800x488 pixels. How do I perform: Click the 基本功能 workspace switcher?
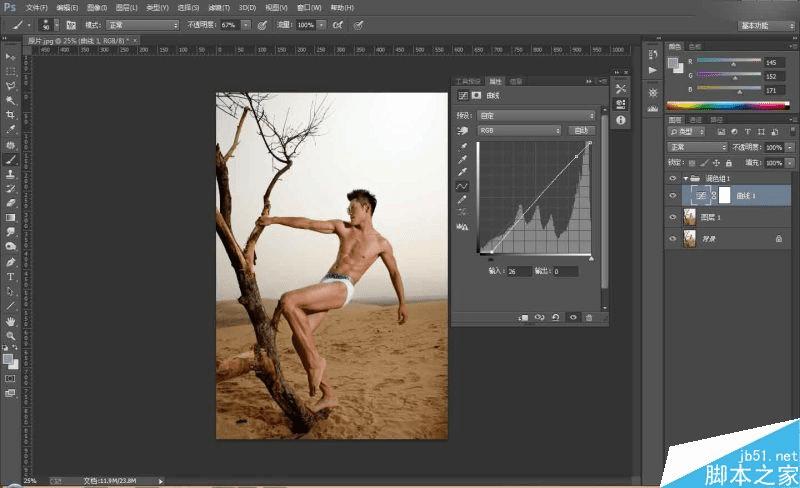(x=765, y=23)
